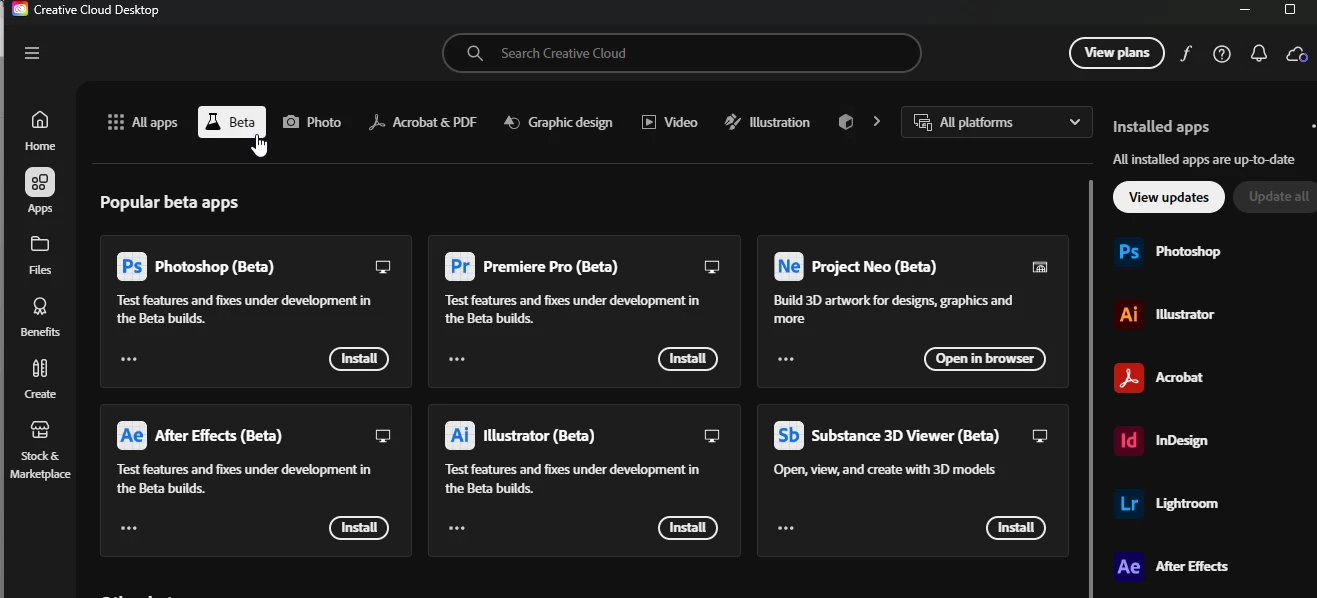Open Installed apps panel options menu
This screenshot has height=598, width=1317.
(x=1313, y=127)
